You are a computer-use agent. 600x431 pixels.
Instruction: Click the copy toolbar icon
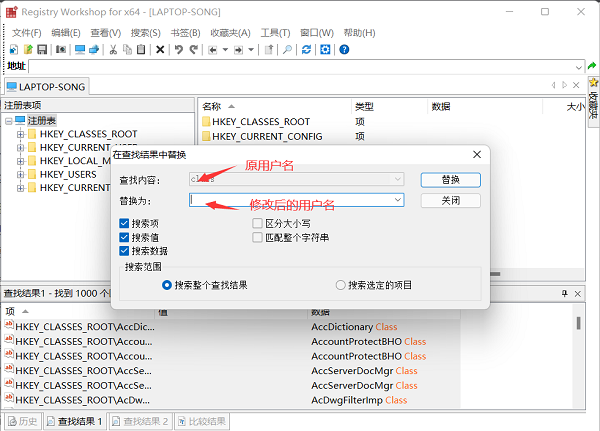pos(127,49)
